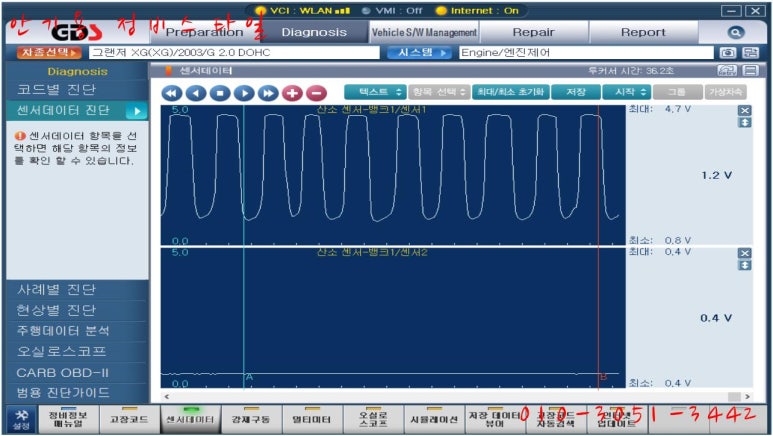Click the Internet On status indicator
This screenshot has width=773, height=436.
pyautogui.click(x=477, y=10)
